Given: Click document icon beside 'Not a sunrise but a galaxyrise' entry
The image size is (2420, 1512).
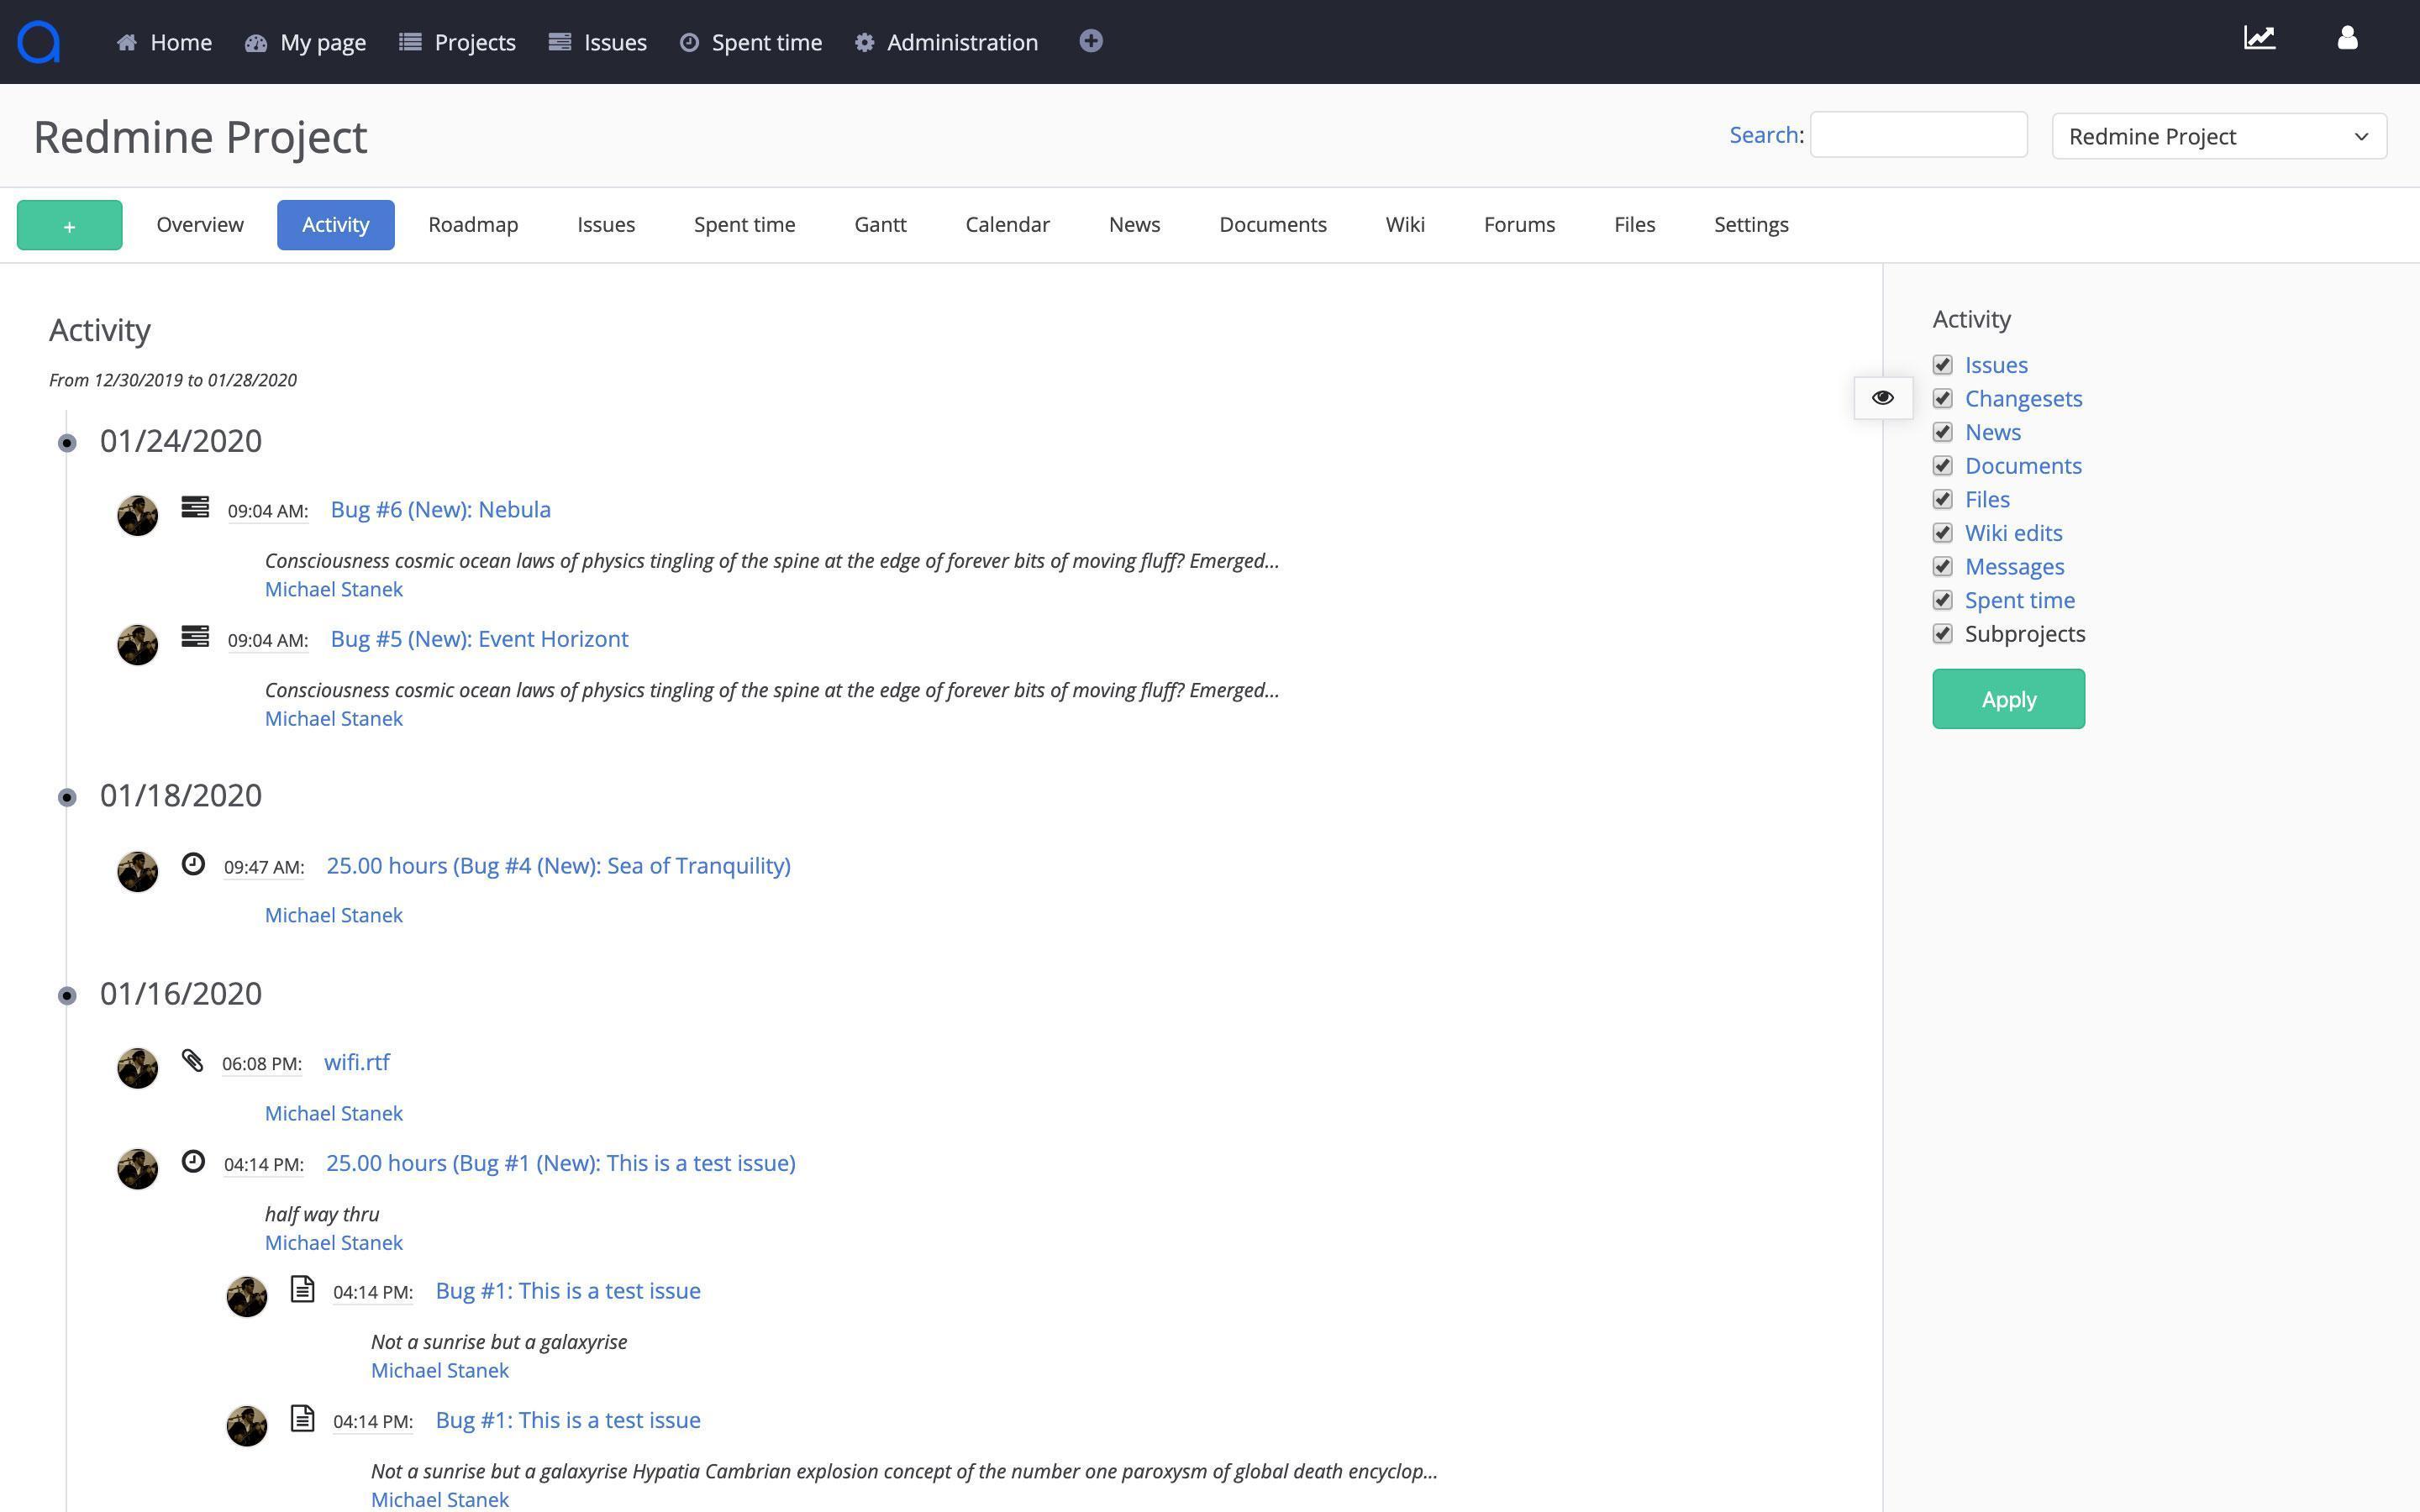Looking at the screenshot, I should pos(302,1289).
